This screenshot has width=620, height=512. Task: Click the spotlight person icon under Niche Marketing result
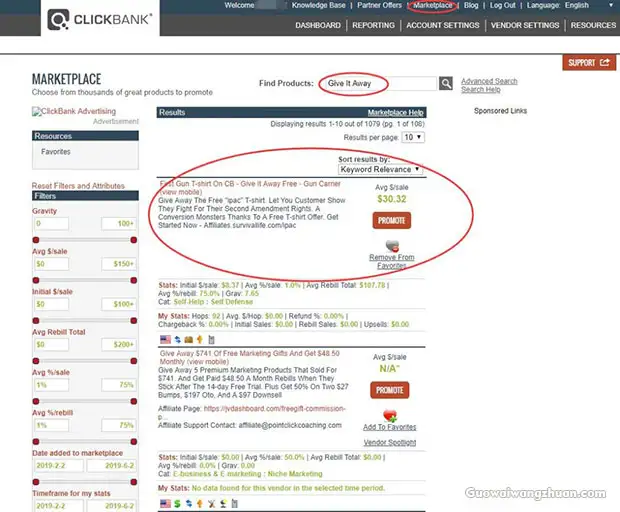223,503
